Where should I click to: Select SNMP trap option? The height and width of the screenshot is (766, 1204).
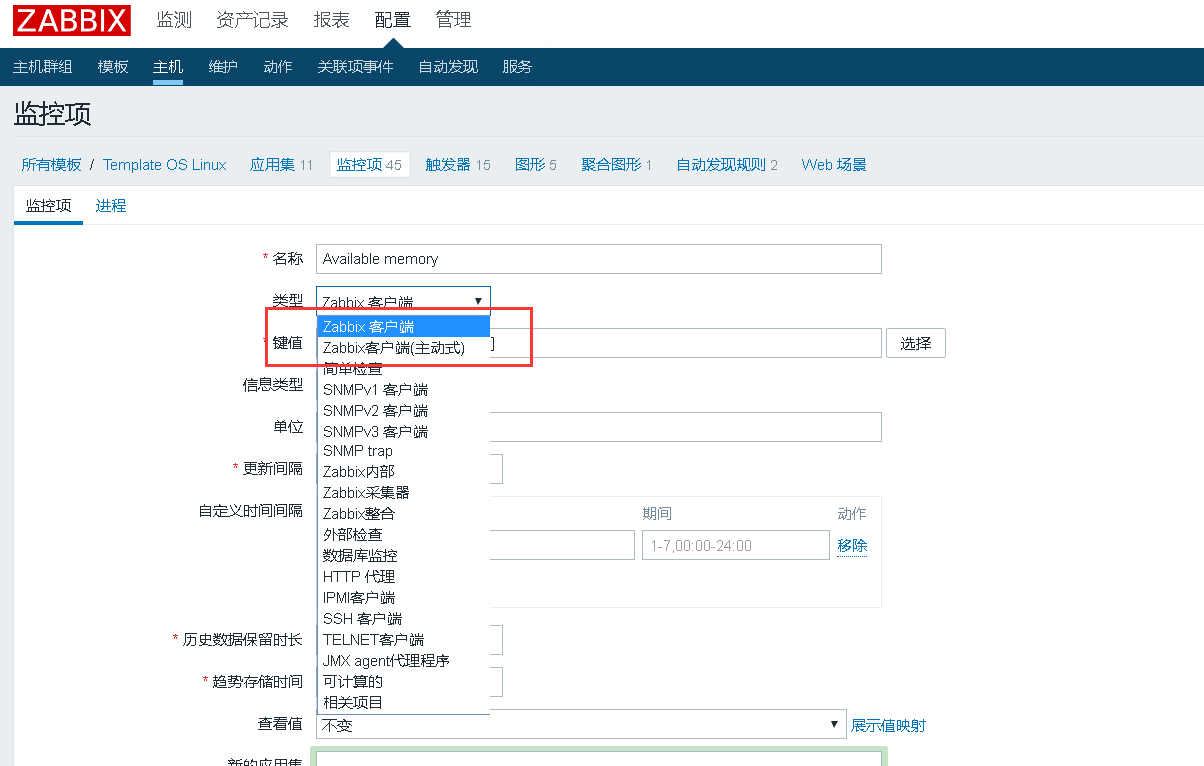click(x=403, y=451)
